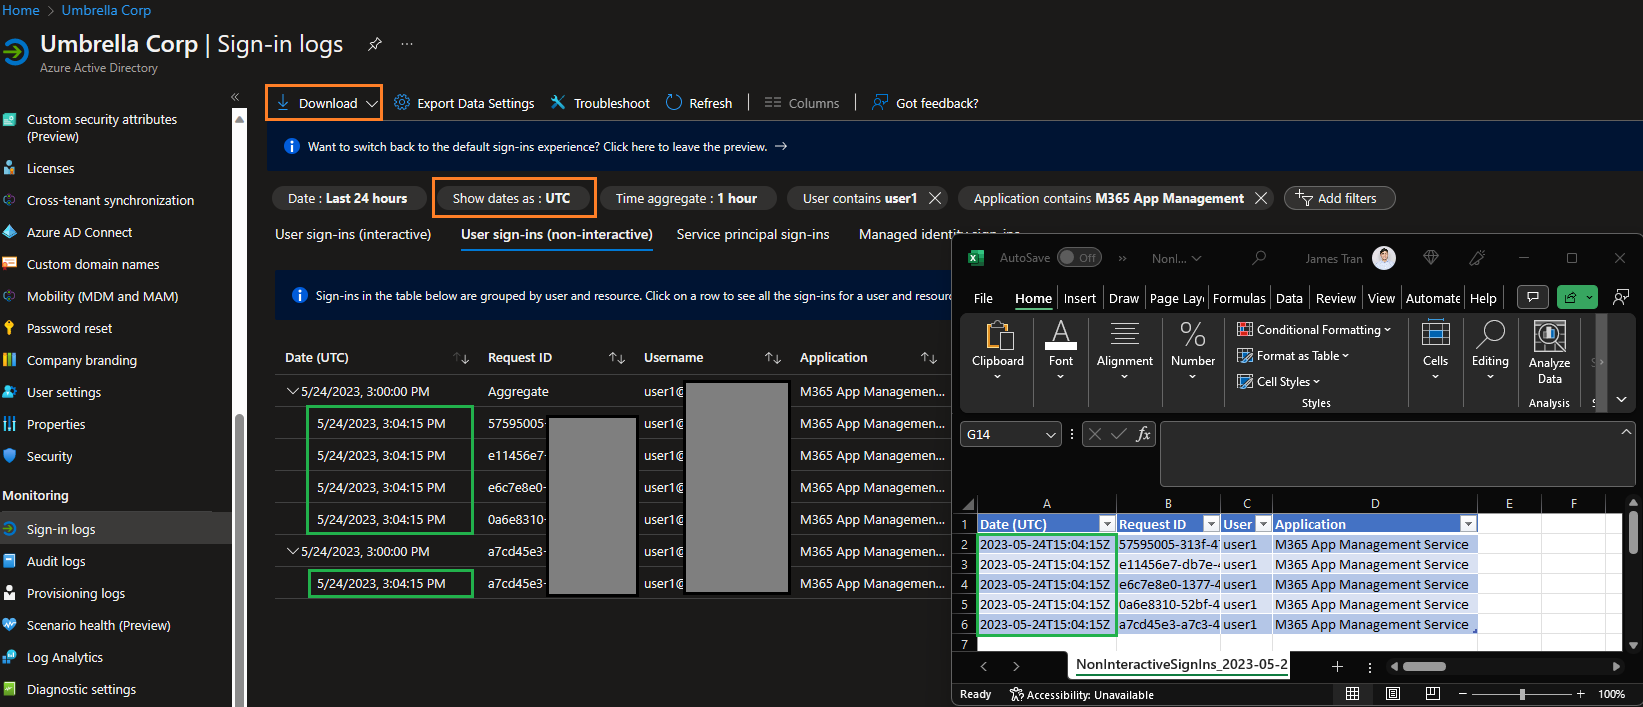Image resolution: width=1643 pixels, height=707 pixels.
Task: Collapse the second 3:00:00 PM a7cd45e3 row
Action: [x=292, y=551]
